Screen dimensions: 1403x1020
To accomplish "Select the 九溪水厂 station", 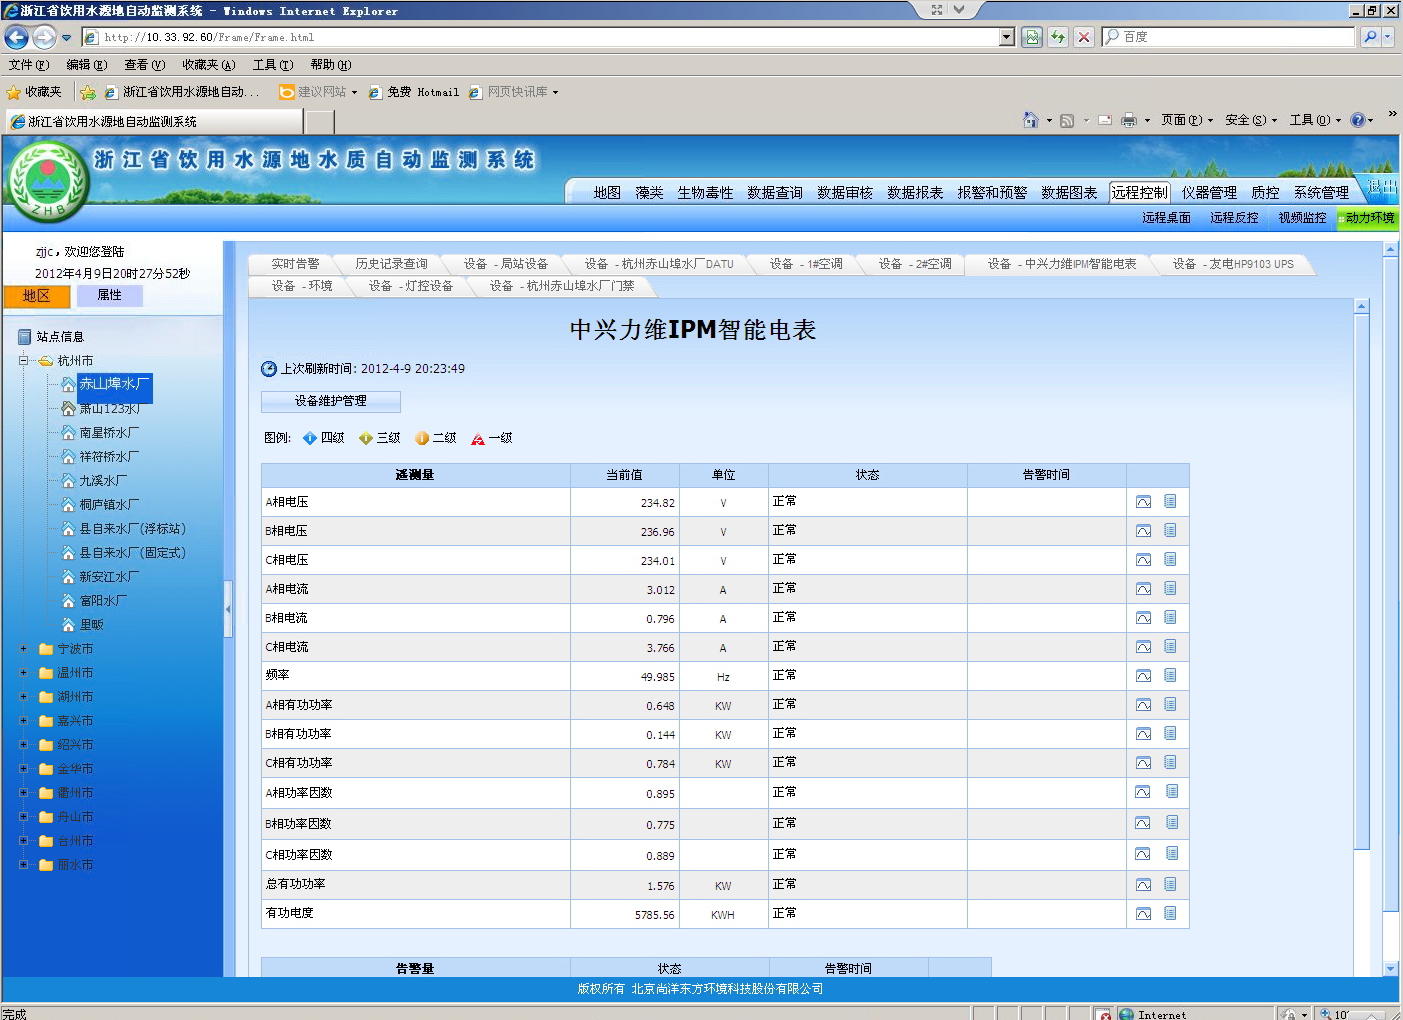I will [103, 481].
